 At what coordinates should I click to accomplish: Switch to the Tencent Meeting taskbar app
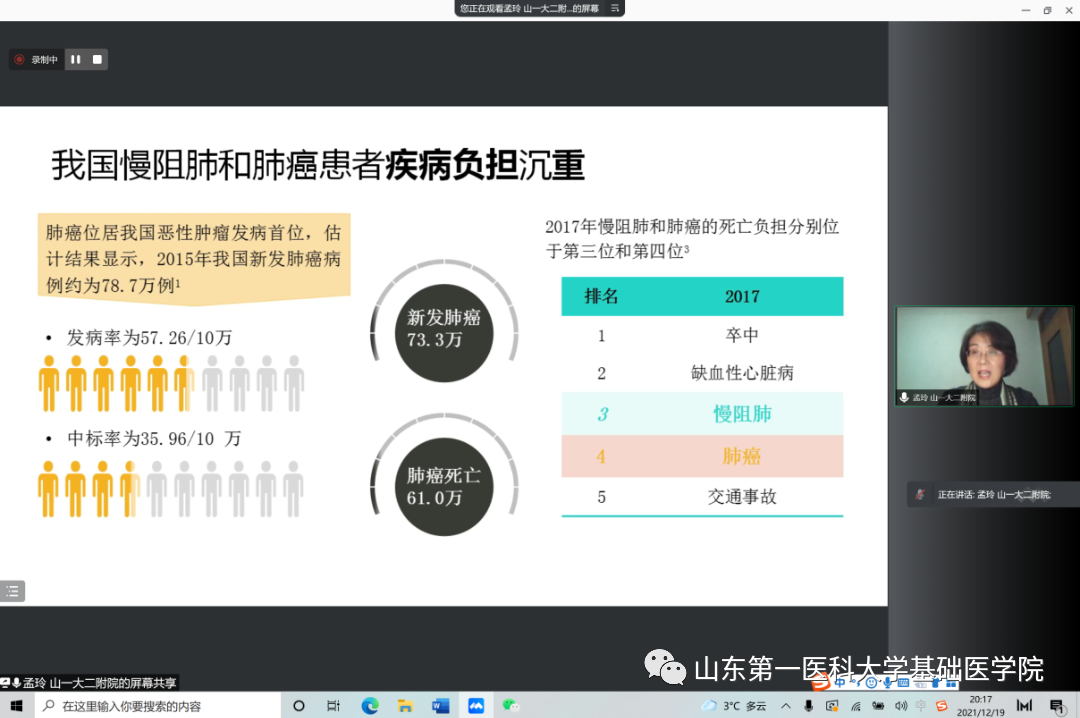tap(476, 706)
